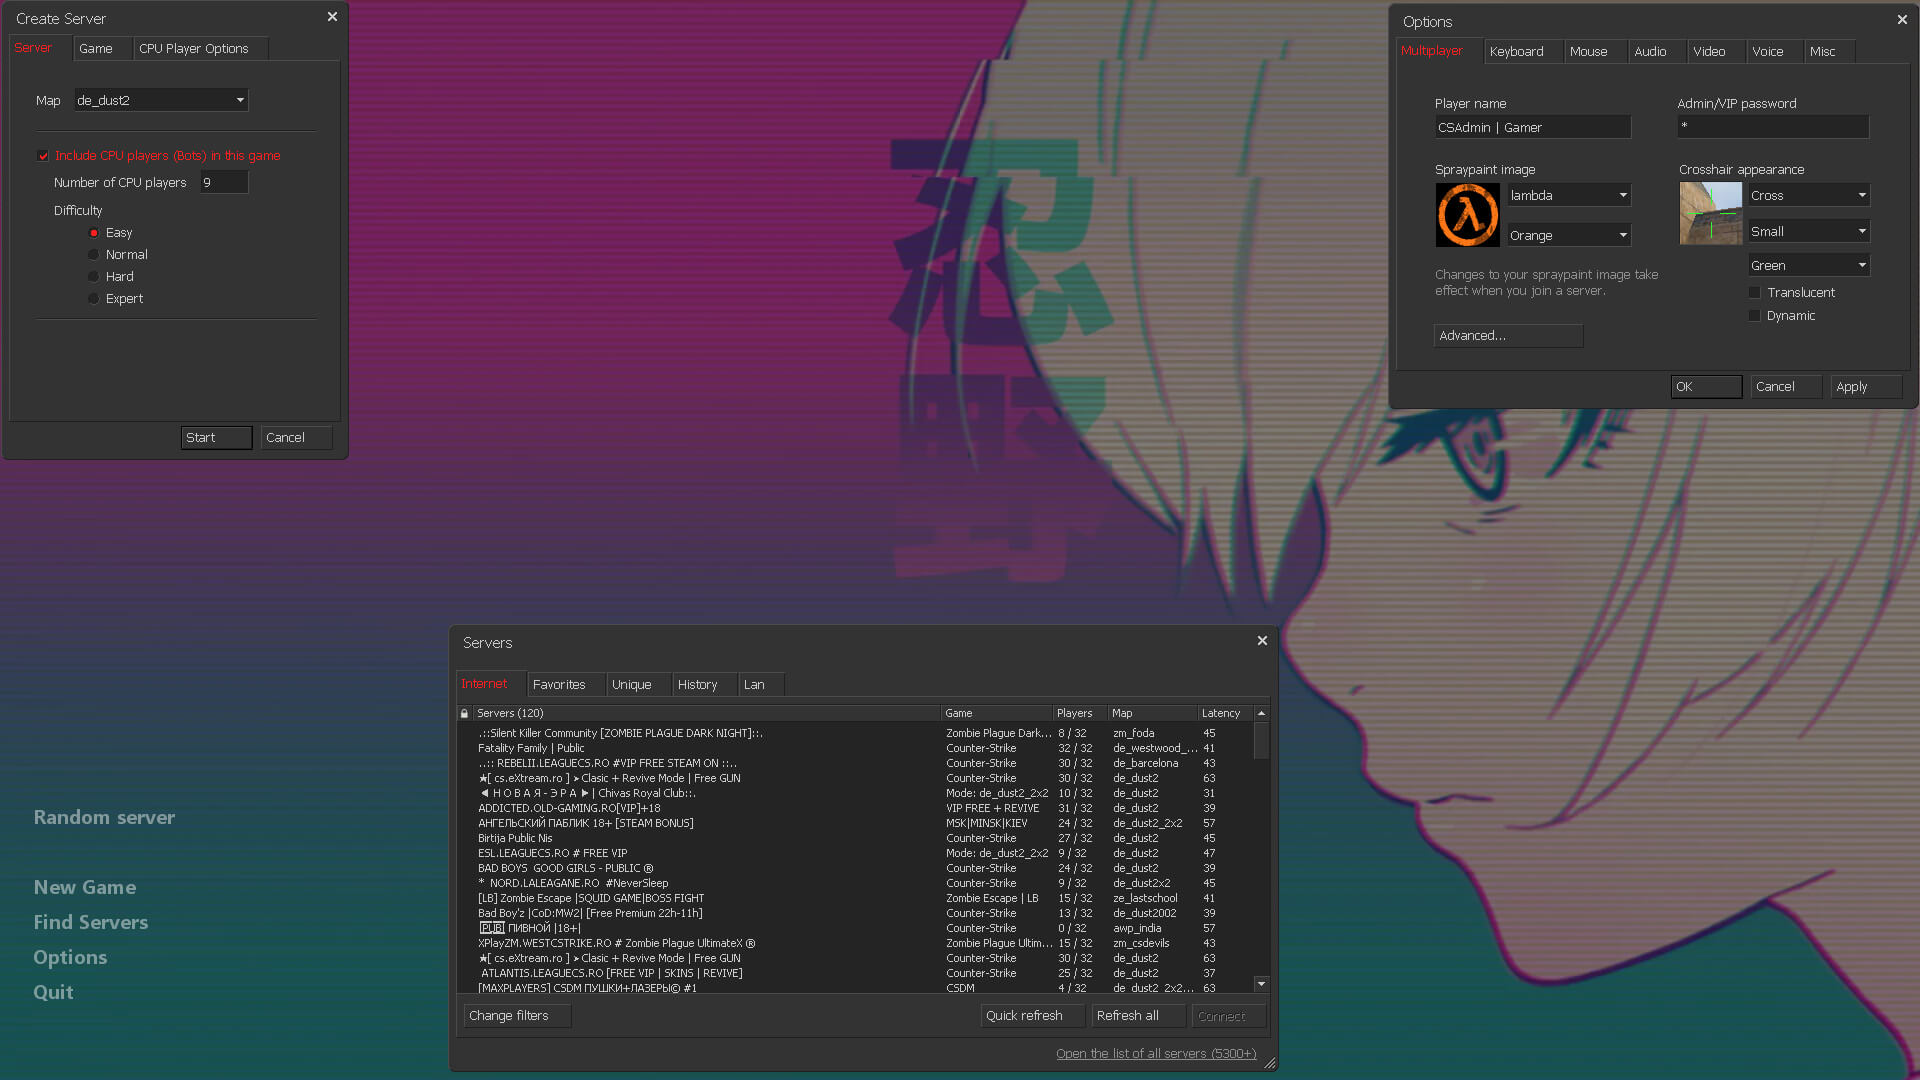Close the Create Server window
1920x1080 pixels.
pyautogui.click(x=332, y=17)
